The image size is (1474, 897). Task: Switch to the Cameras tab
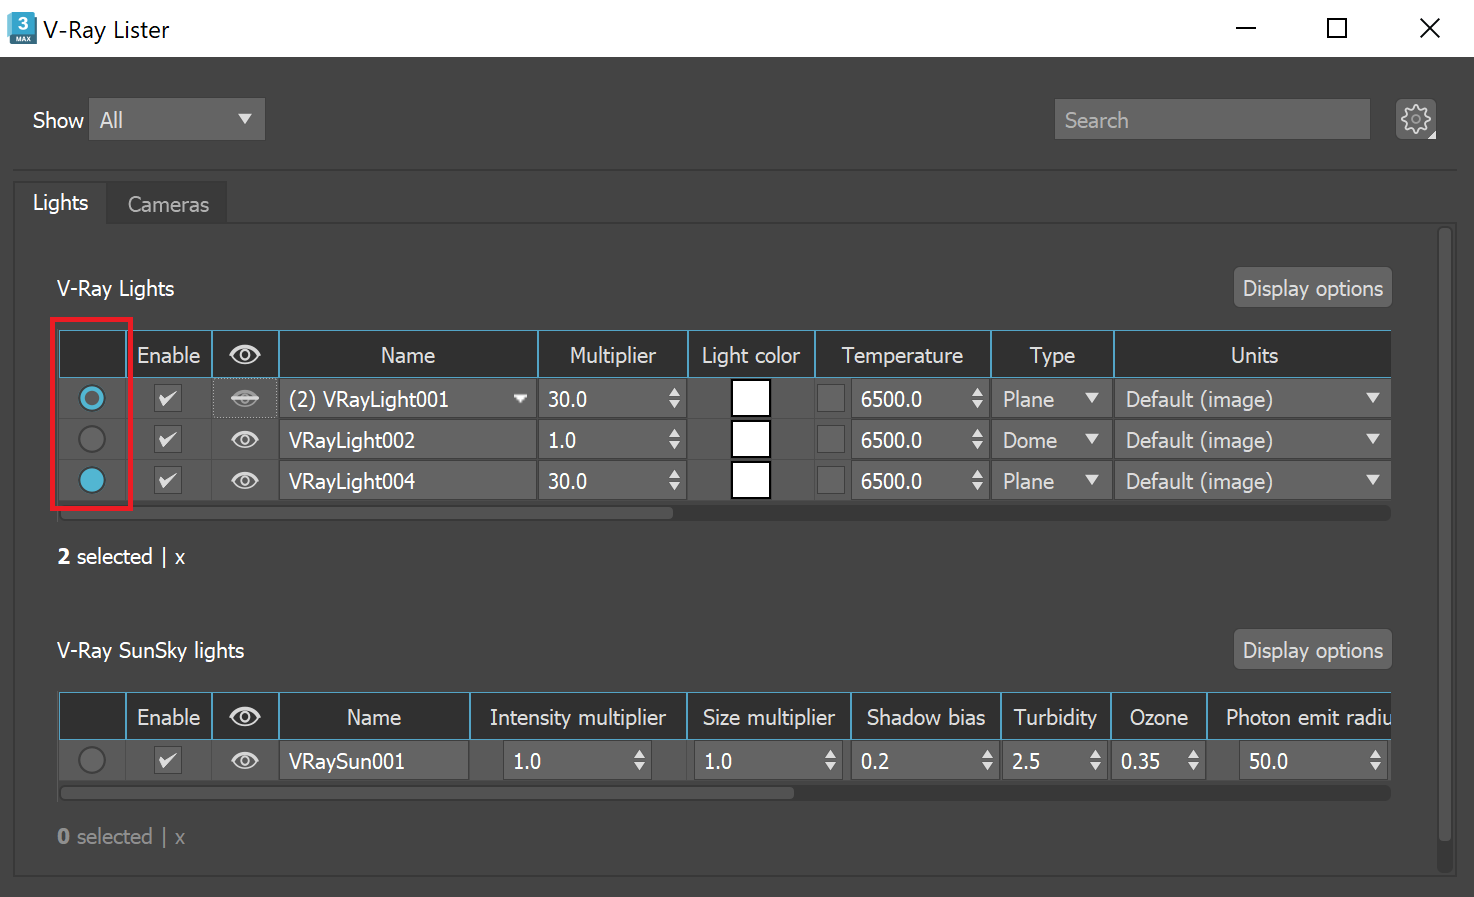168,204
